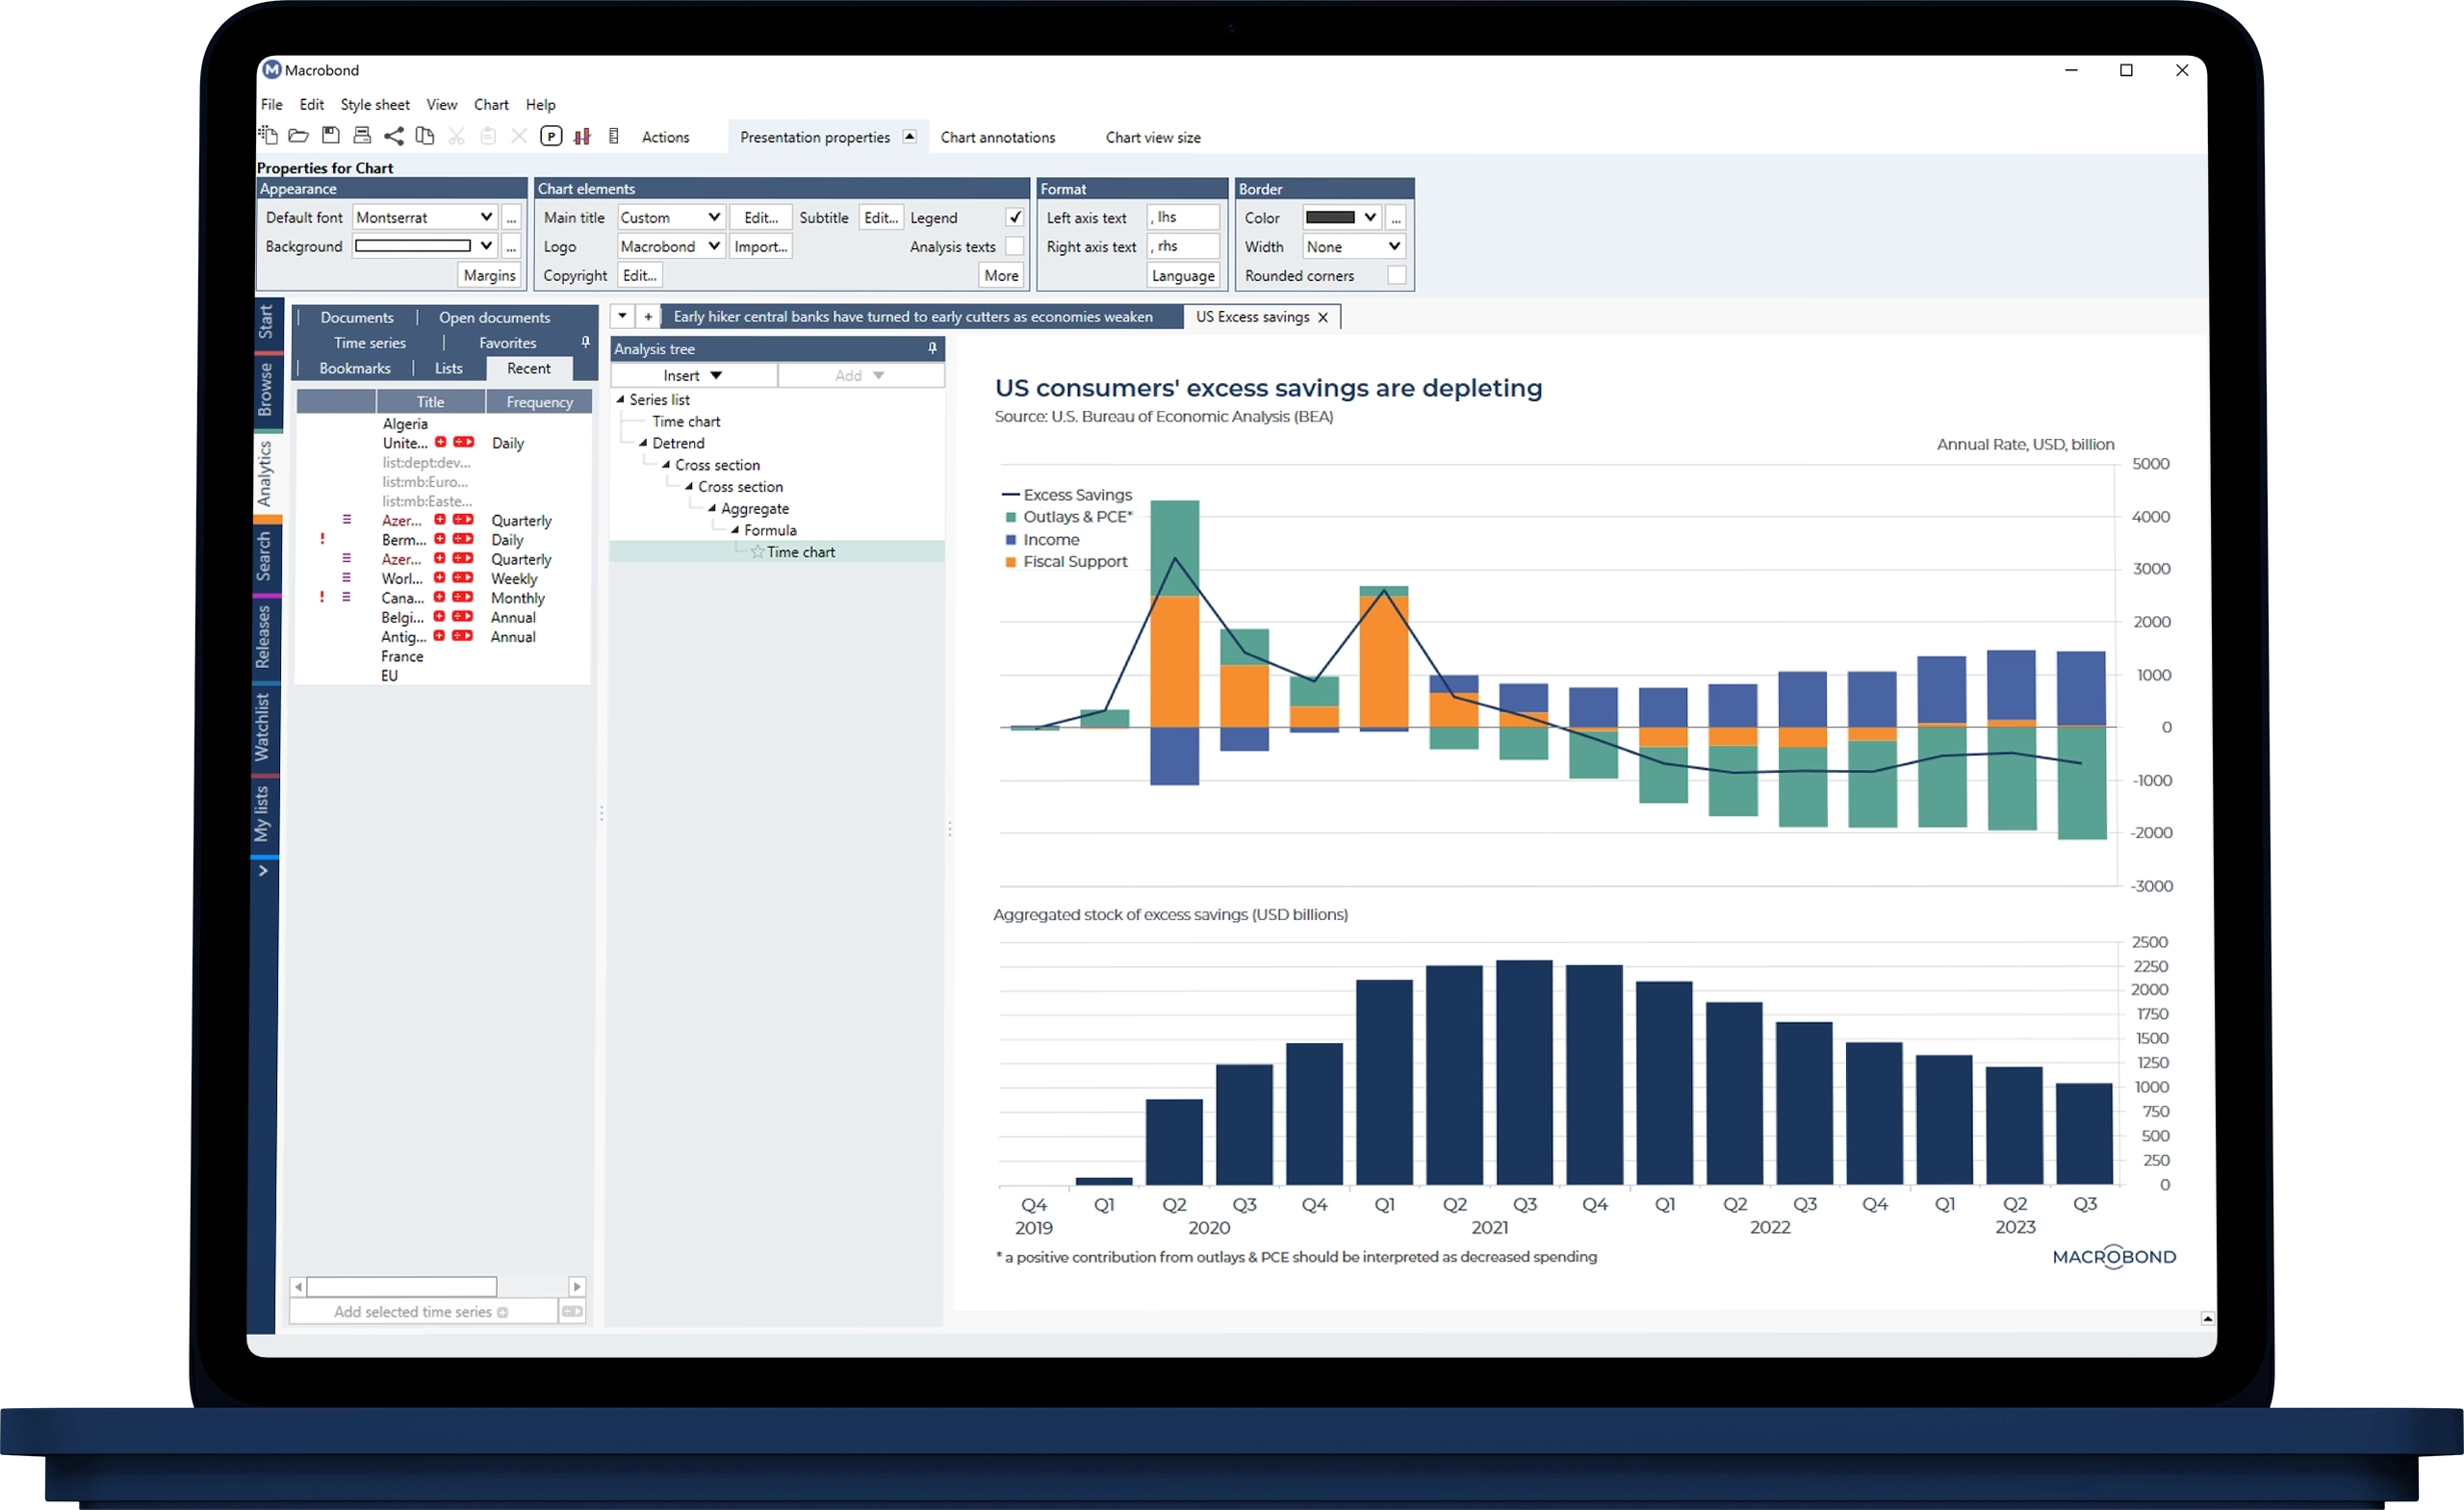Viewport: 2464px width, 1510px height.
Task: Click the Open folder toolbar icon
Action: (x=298, y=135)
